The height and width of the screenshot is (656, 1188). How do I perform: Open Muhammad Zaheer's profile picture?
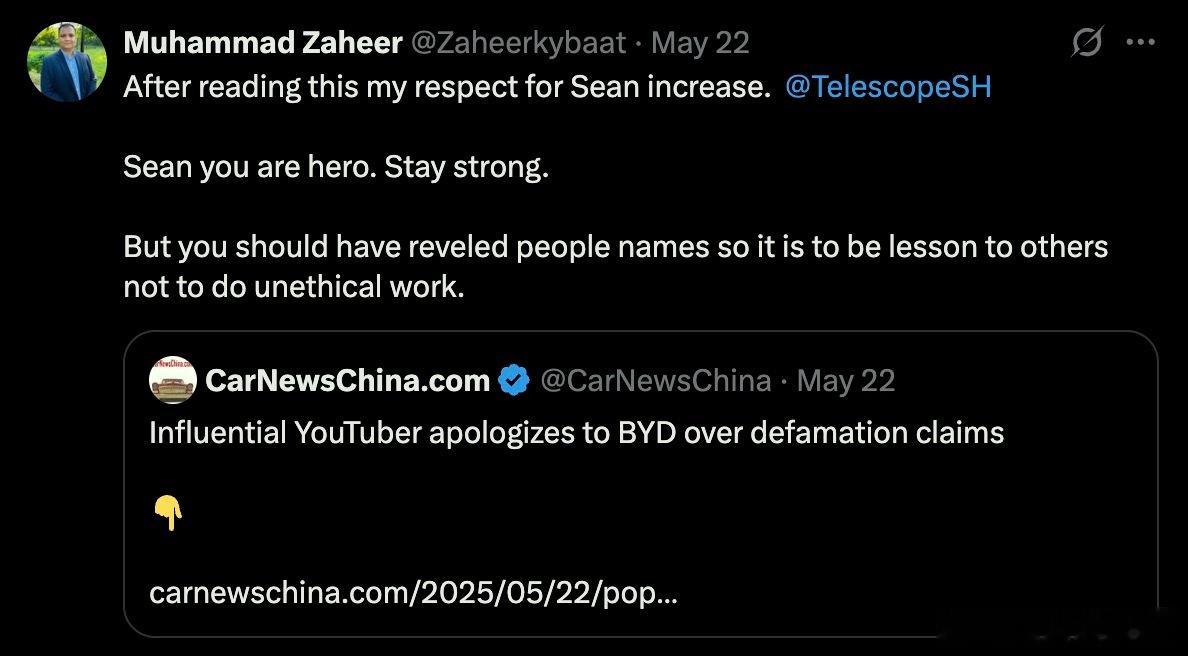coord(67,62)
